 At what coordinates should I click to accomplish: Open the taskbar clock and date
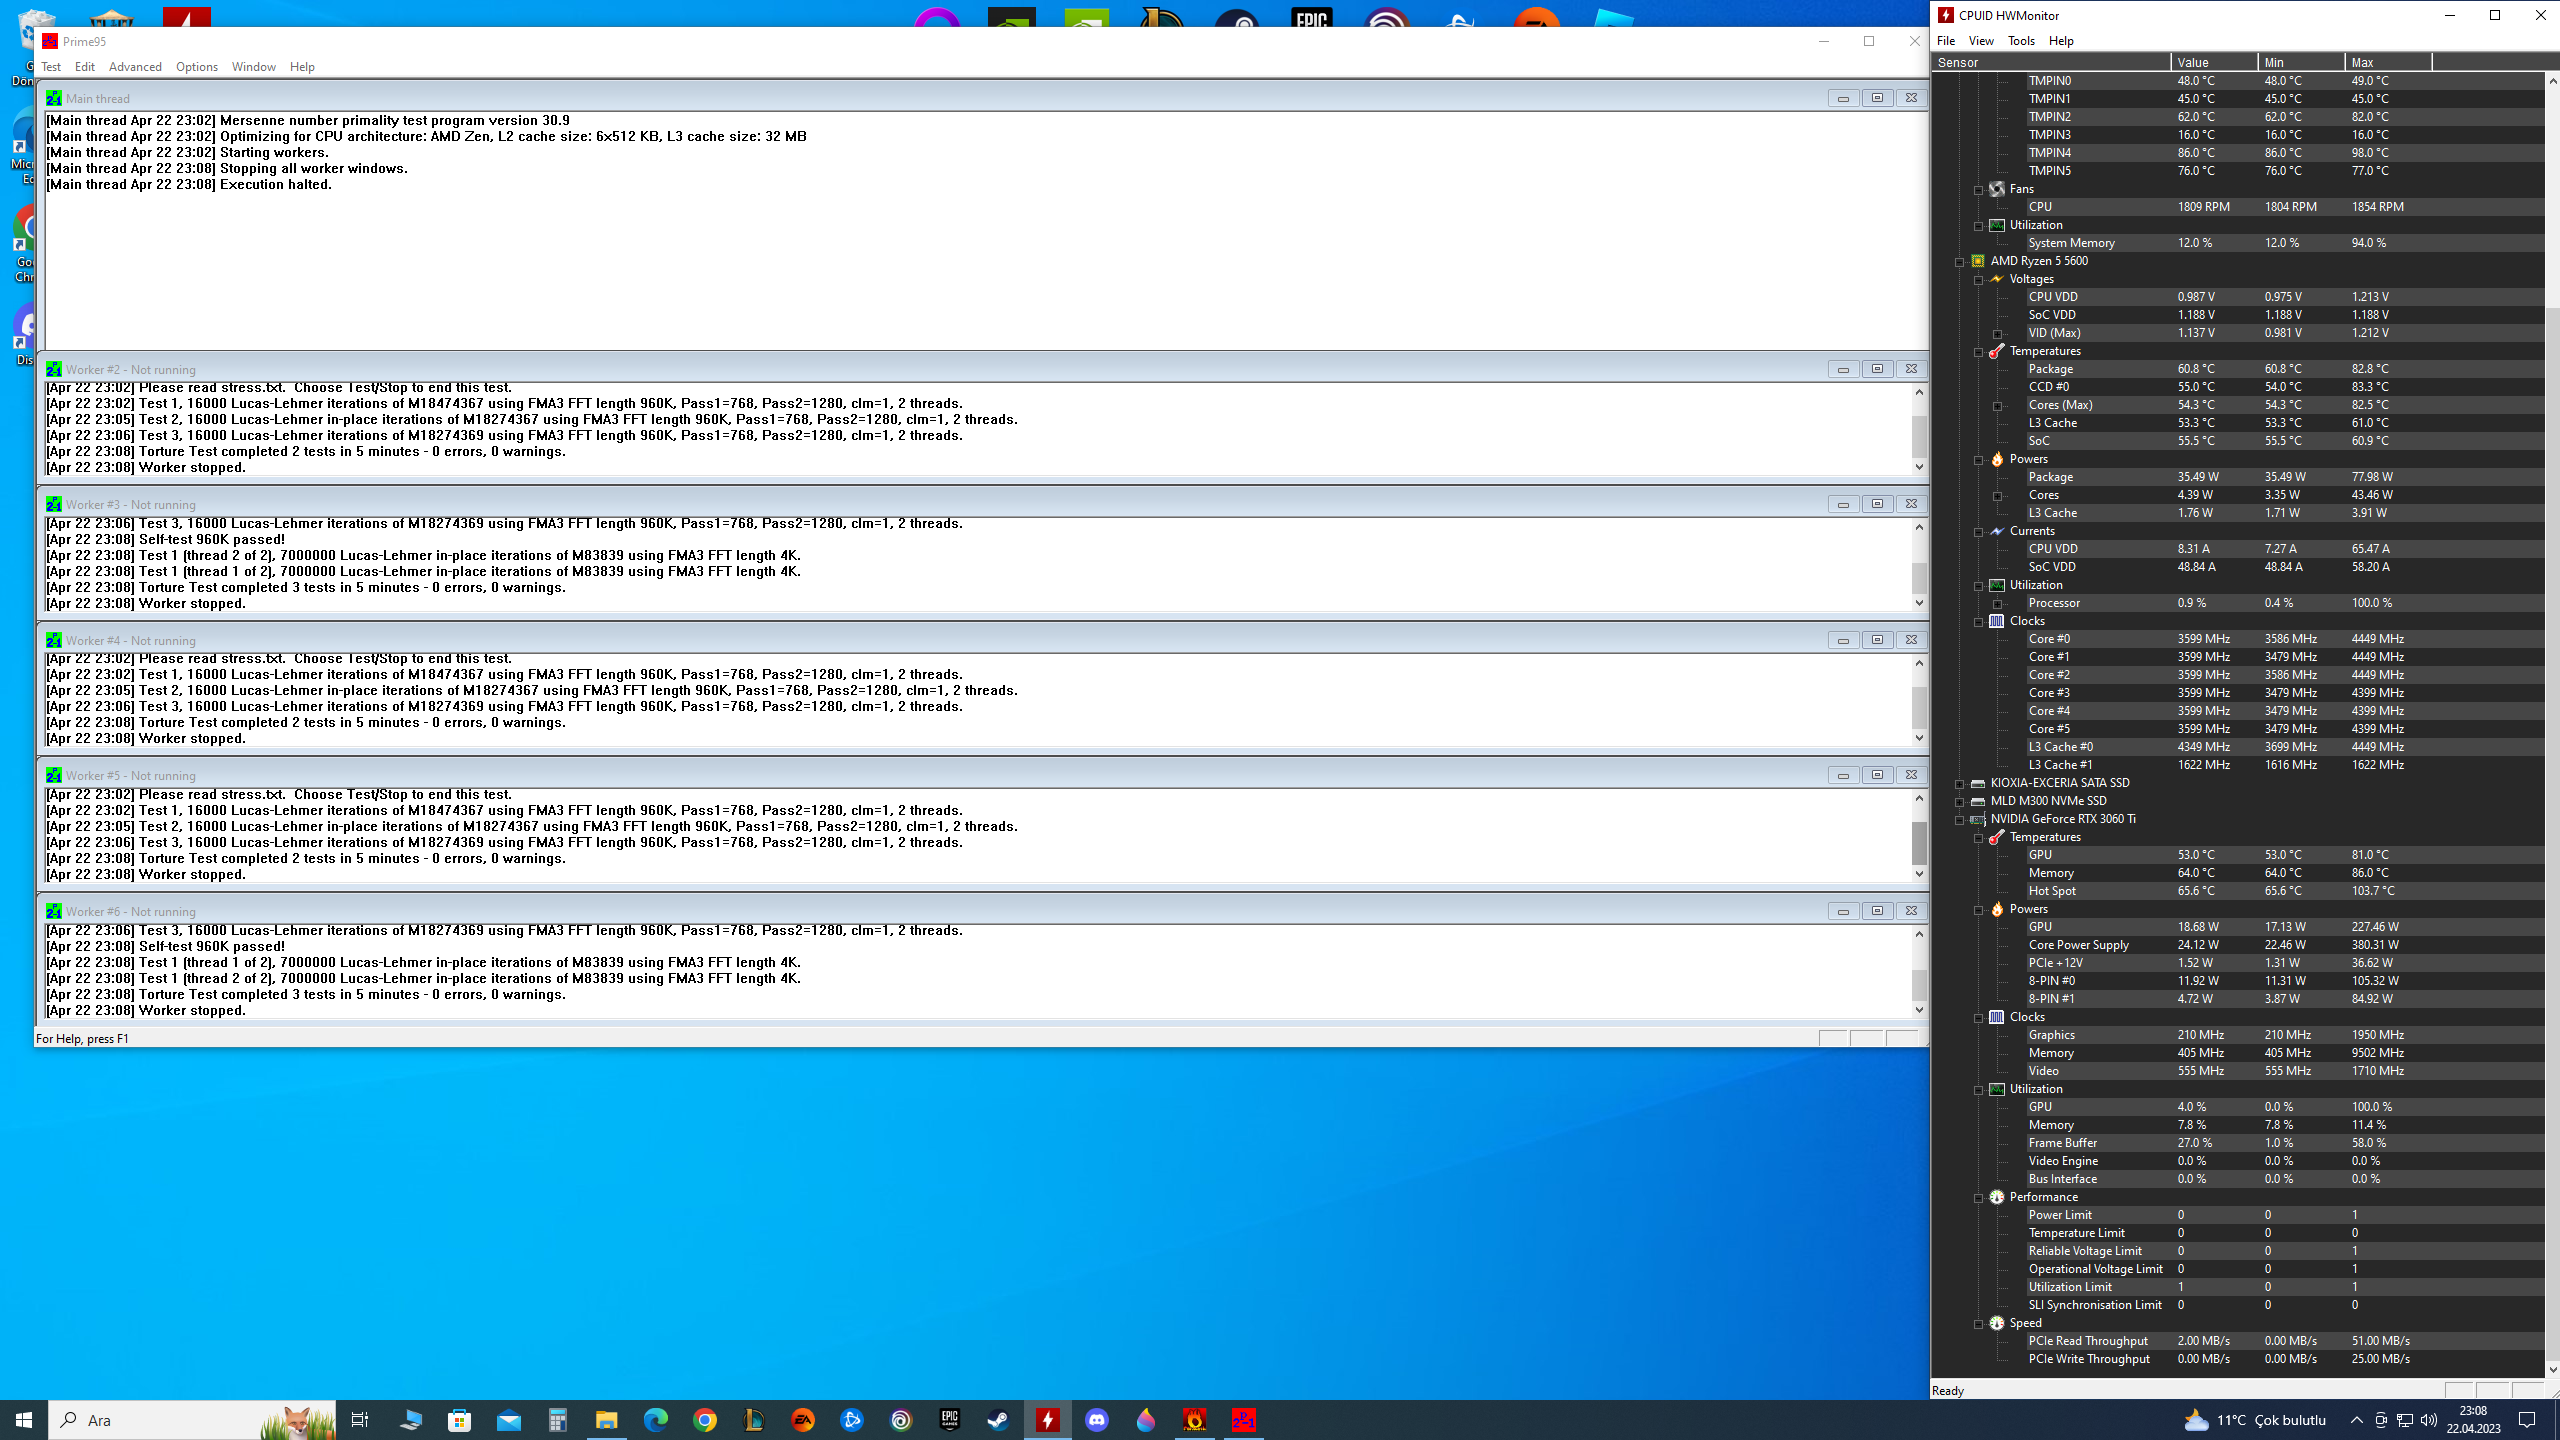click(x=2473, y=1420)
